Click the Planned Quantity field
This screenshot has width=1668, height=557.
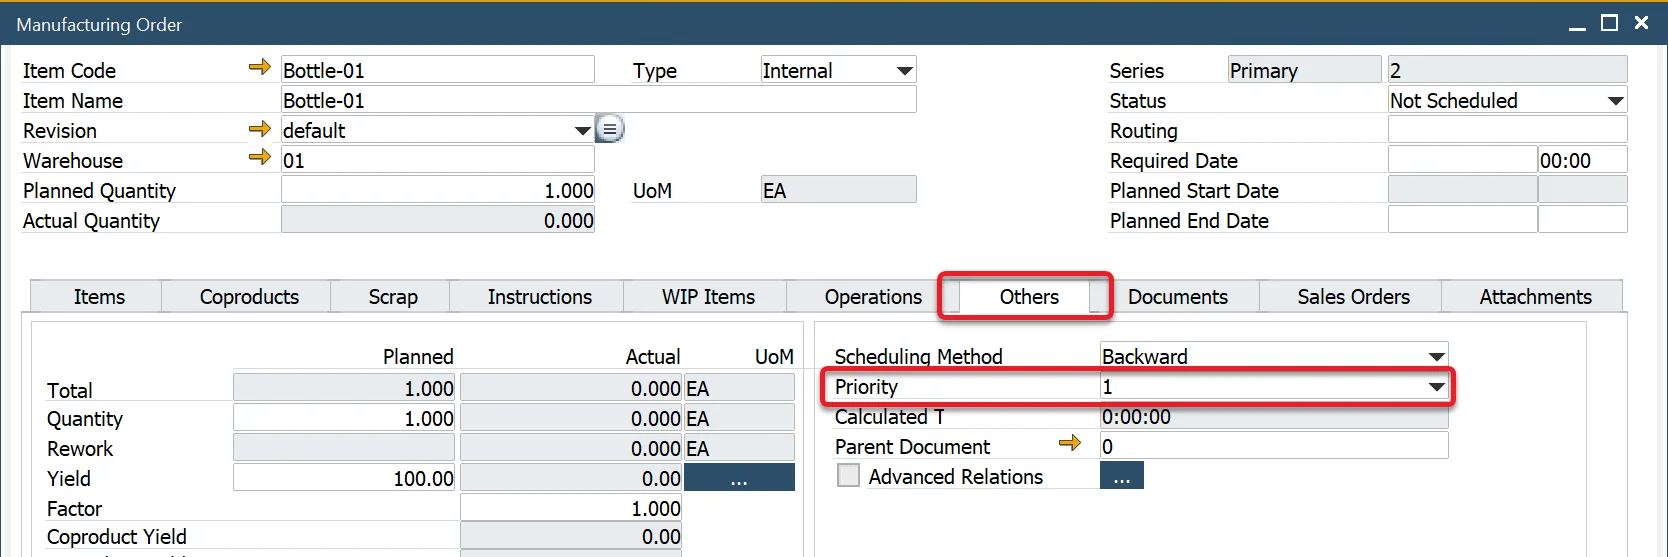438,190
